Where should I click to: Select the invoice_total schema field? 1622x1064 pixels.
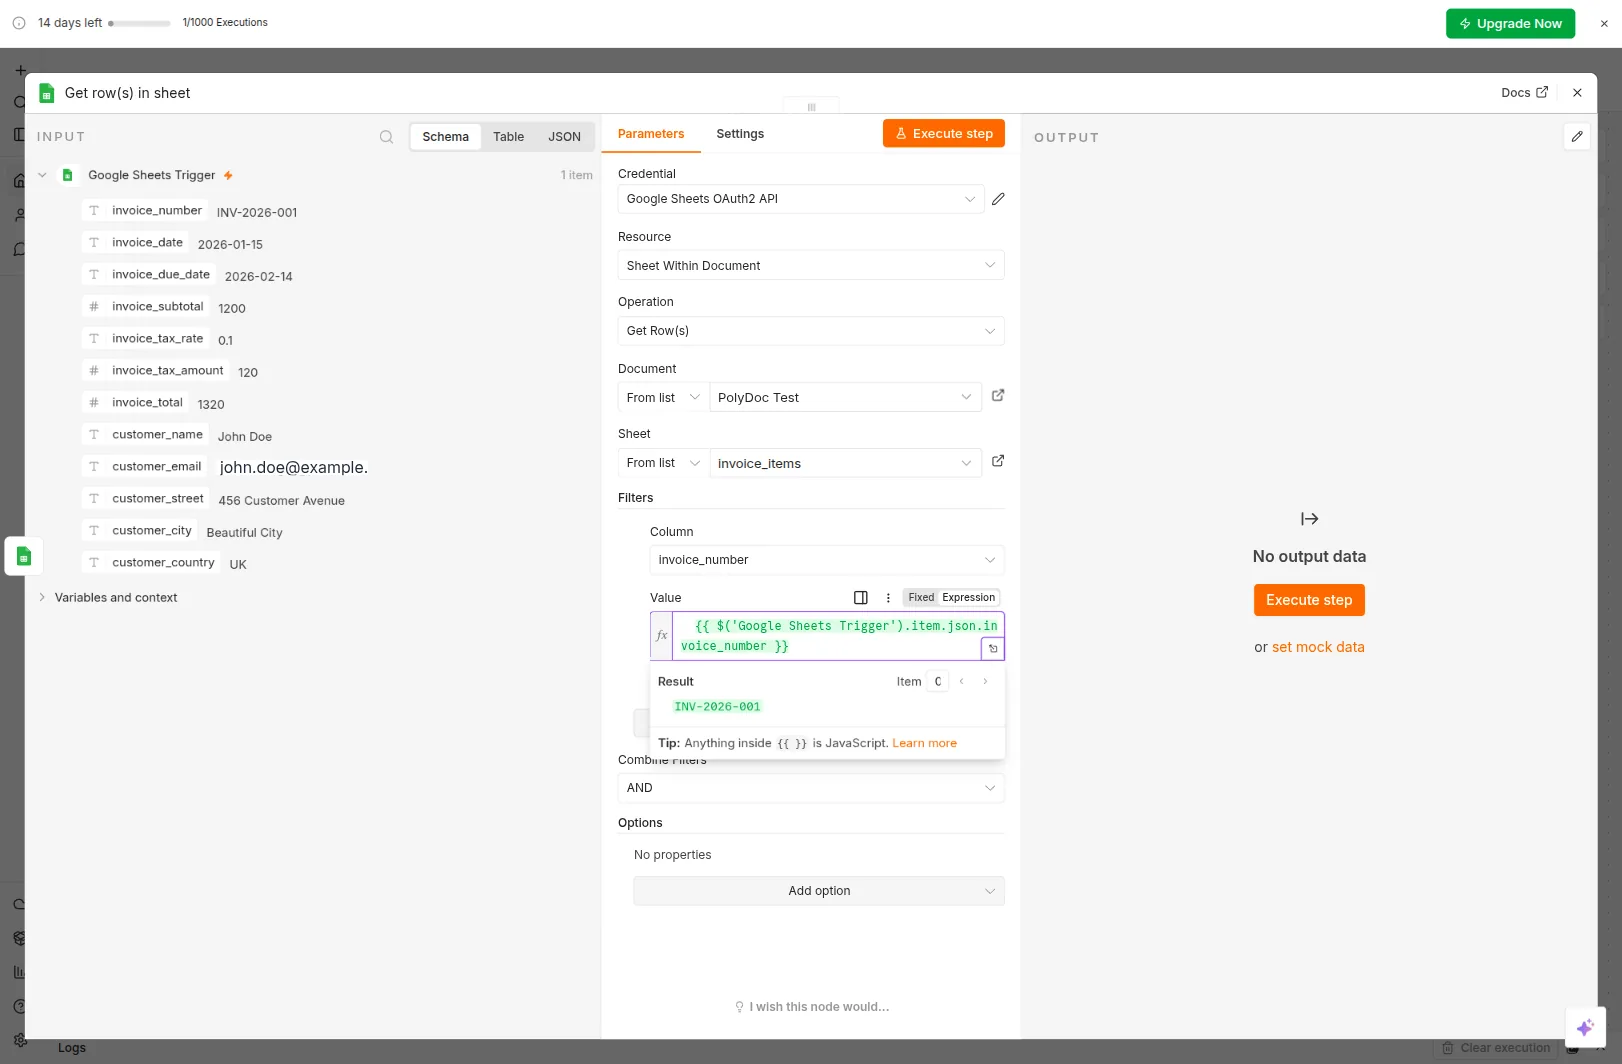point(137,402)
